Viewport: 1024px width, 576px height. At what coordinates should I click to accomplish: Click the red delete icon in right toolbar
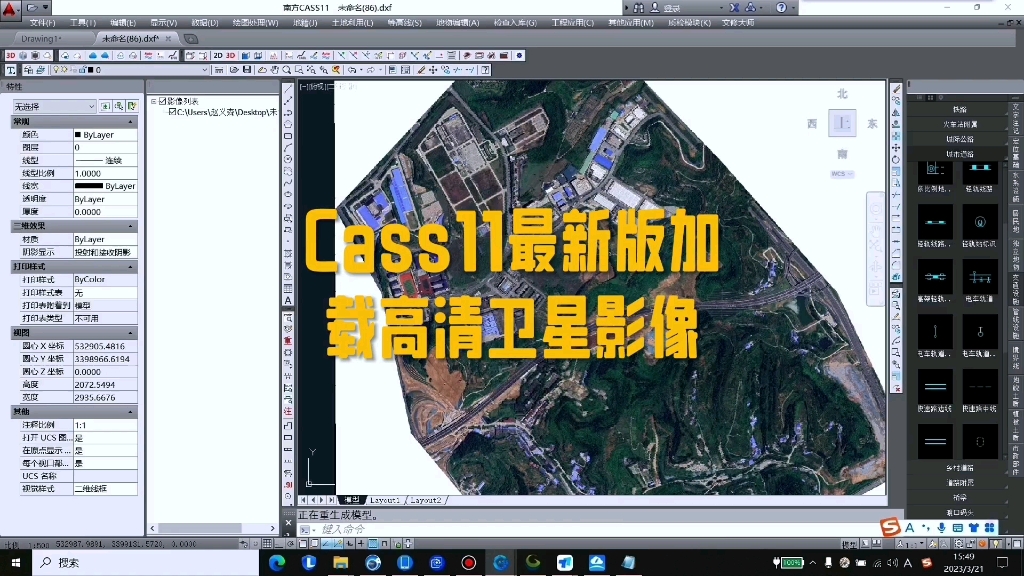897,389
